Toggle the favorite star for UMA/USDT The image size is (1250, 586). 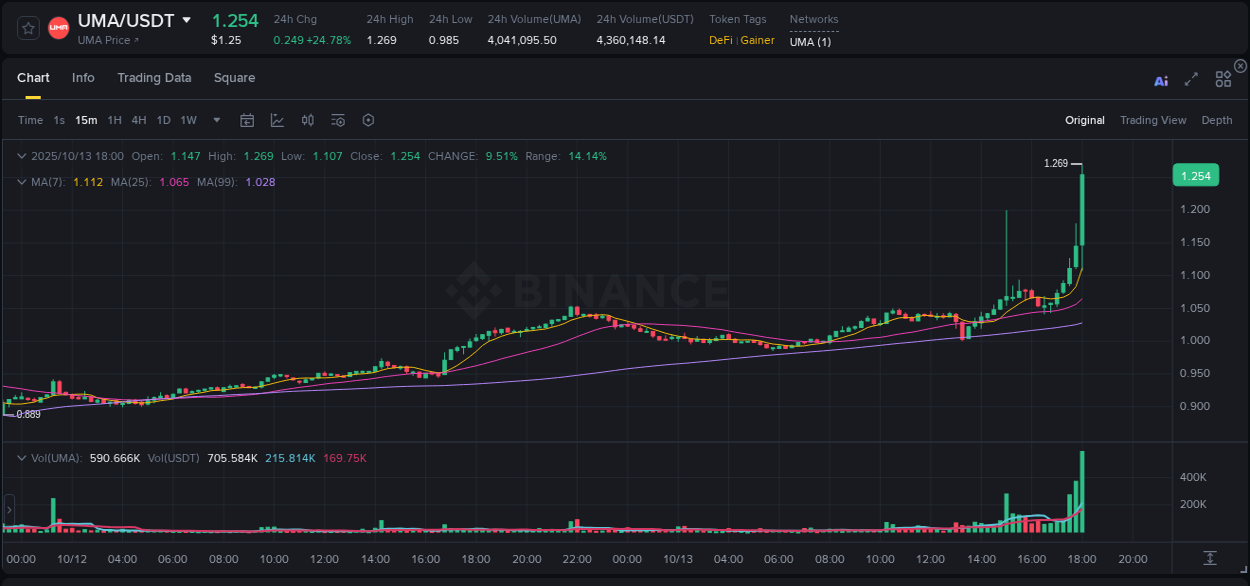tap(27, 27)
